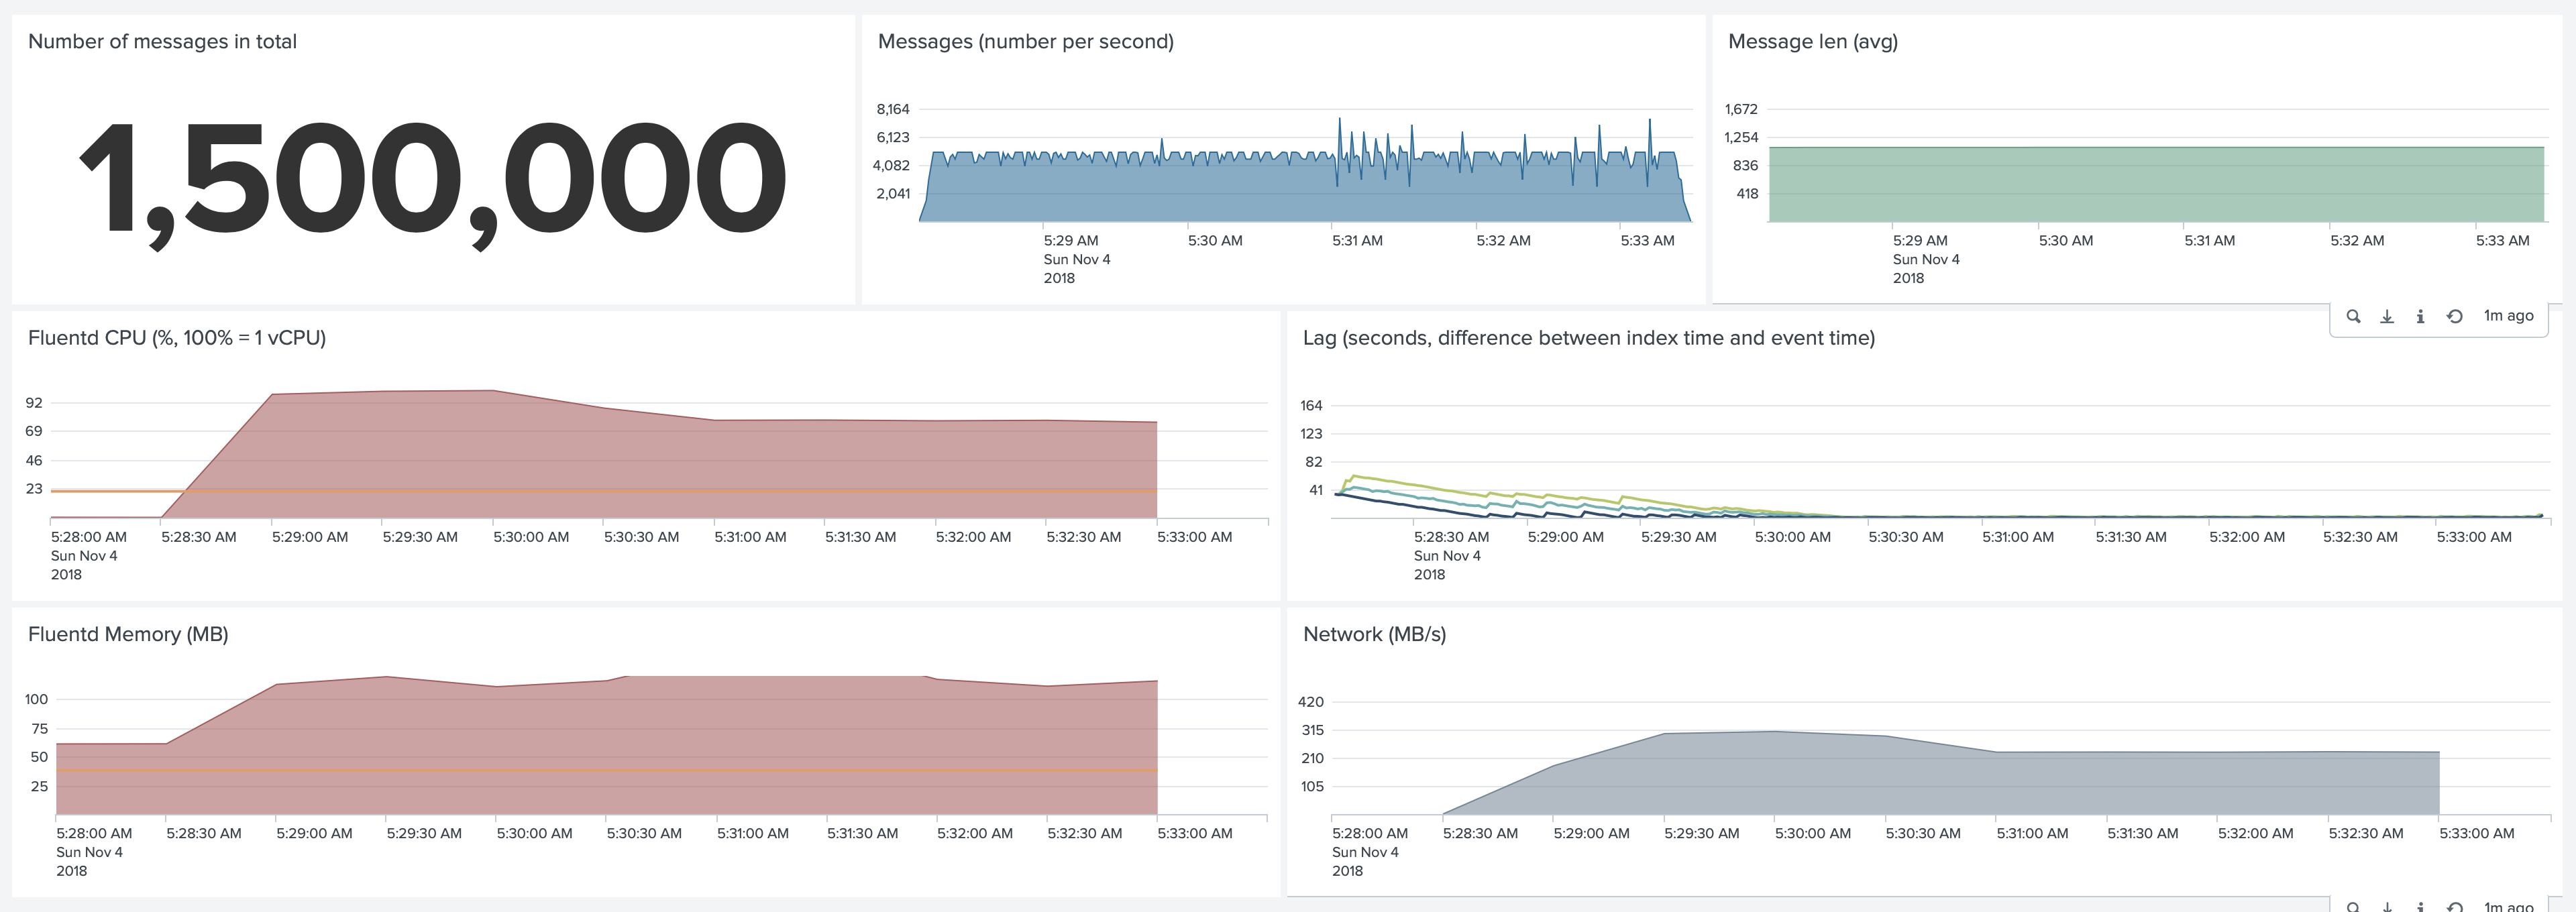2576x912 pixels.
Task: Select the Lag (seconds...) panel title
Action: pos(1588,338)
